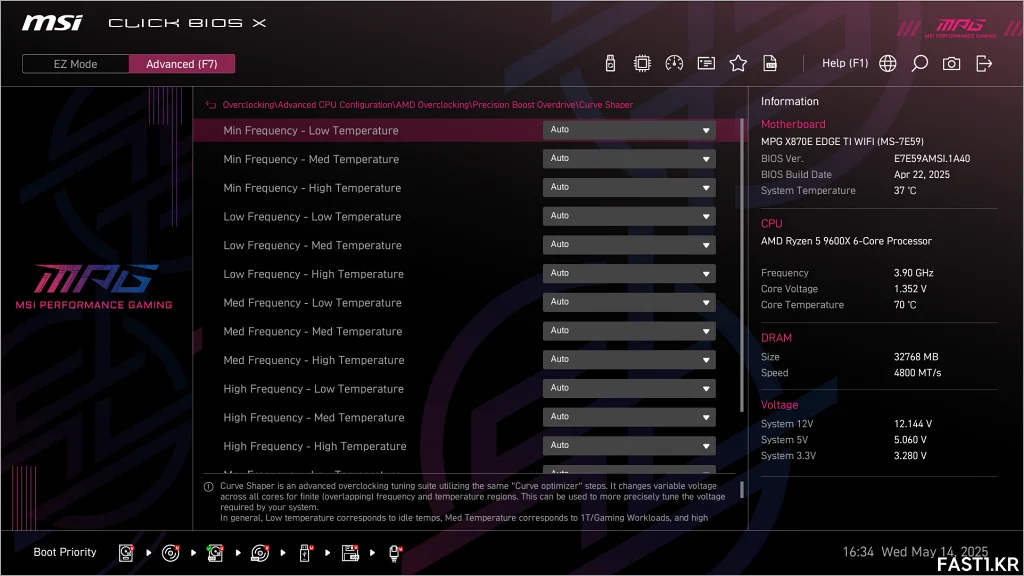Viewport: 1024px width, 576px height.
Task: Open Low Frequency - High Temperature dropdown
Action: click(629, 274)
